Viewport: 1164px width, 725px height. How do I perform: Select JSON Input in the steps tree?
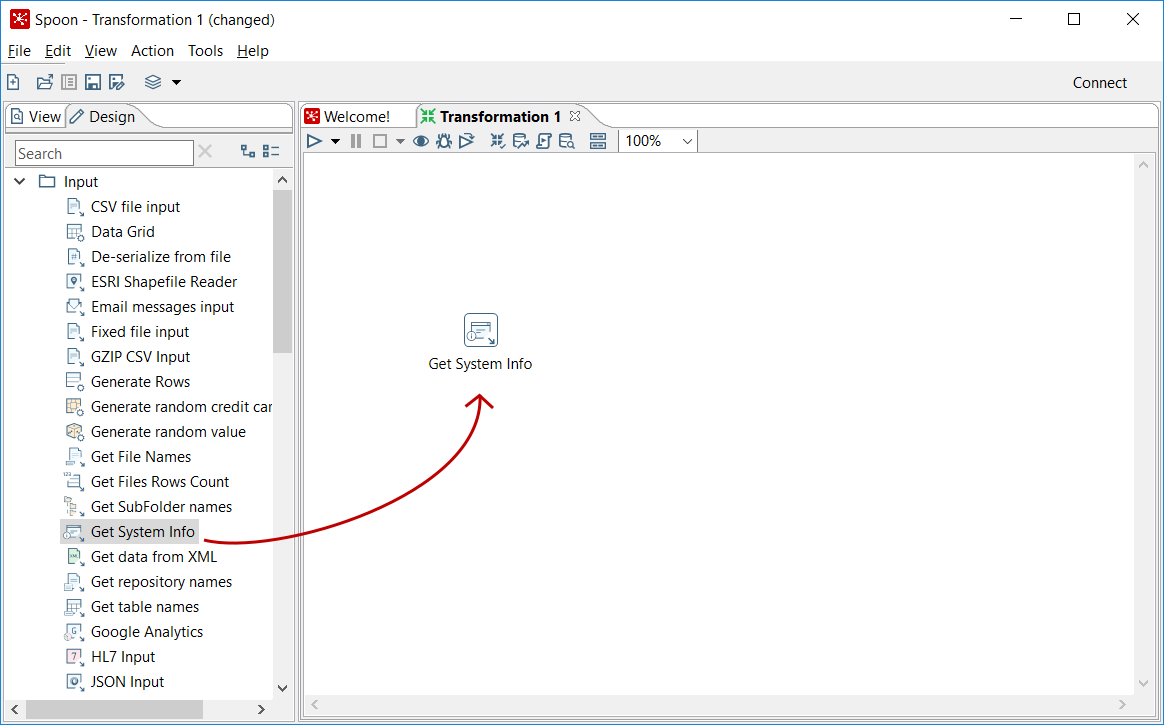[127, 682]
